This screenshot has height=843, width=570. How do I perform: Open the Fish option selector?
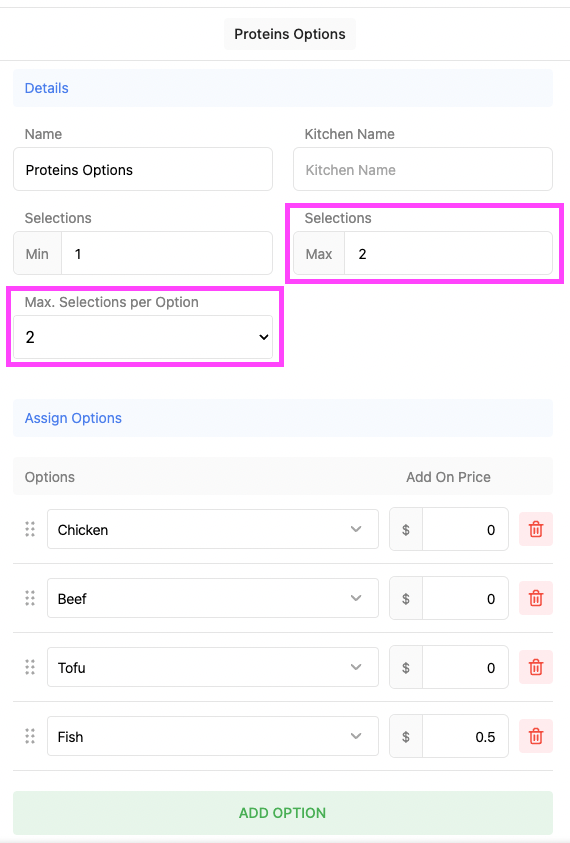tap(213, 736)
